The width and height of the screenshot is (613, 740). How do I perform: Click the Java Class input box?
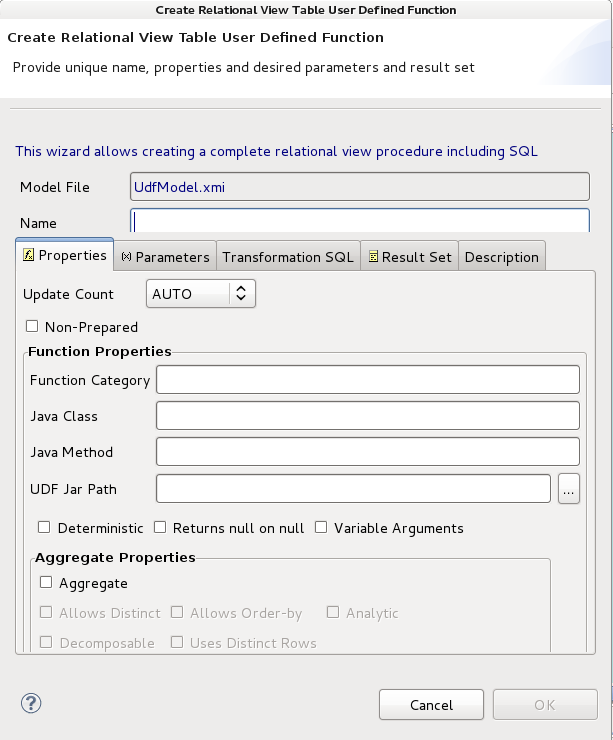[x=368, y=416]
